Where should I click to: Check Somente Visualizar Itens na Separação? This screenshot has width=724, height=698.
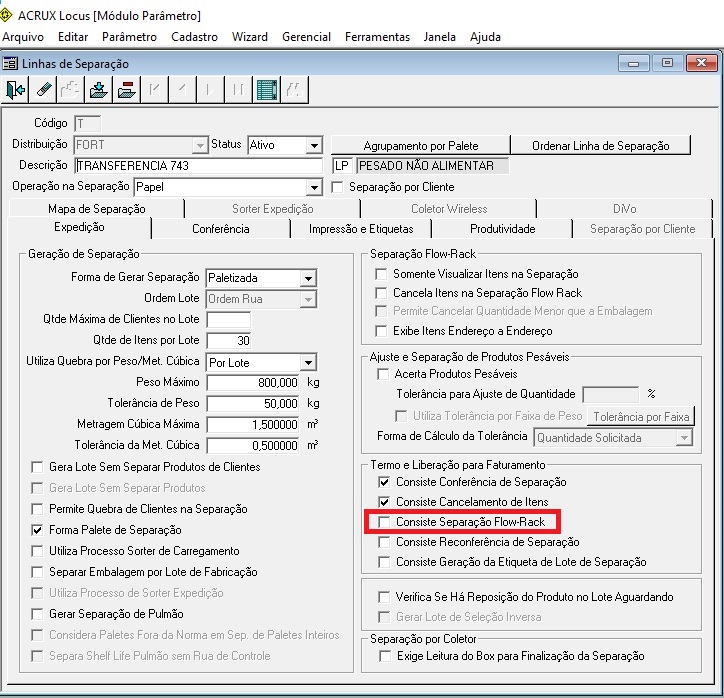(381, 274)
